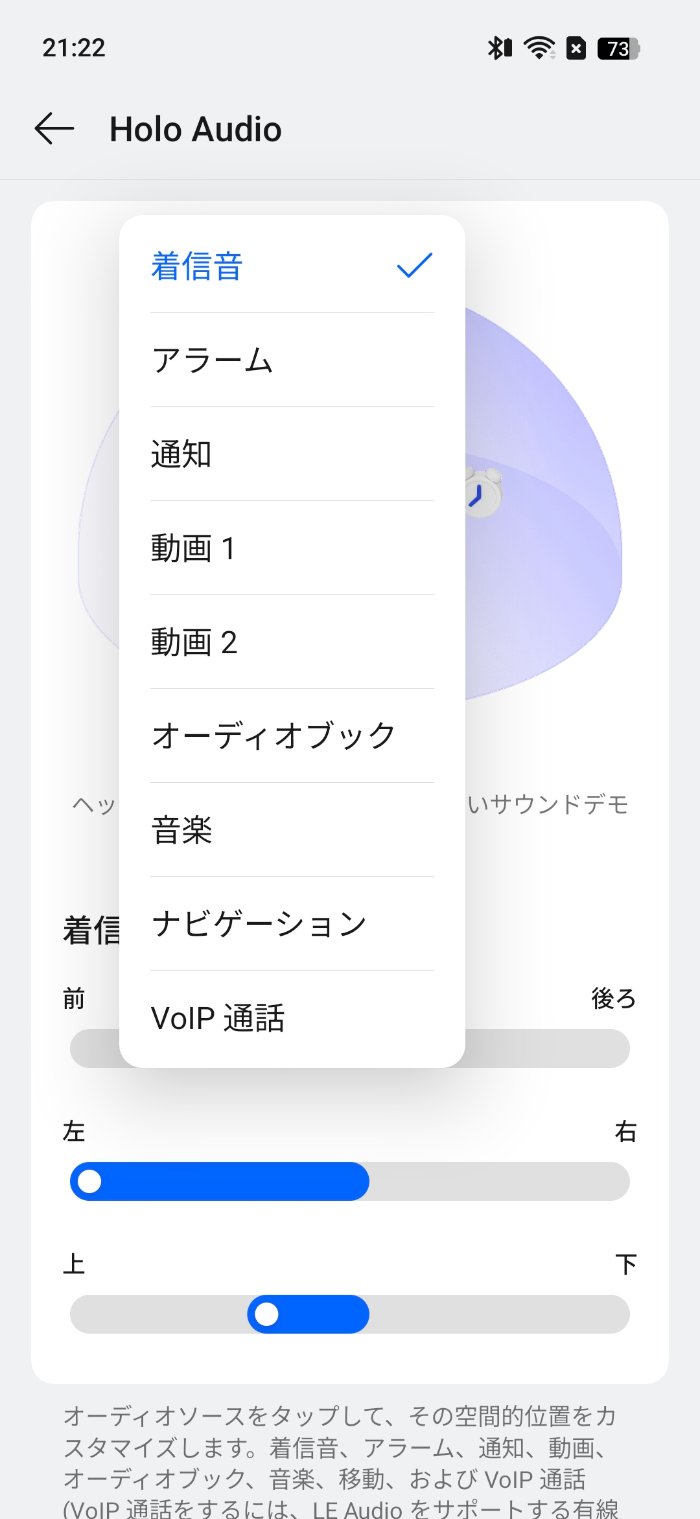Choose アラーム in the audio source menu
The height and width of the screenshot is (1519, 700).
(x=292, y=360)
